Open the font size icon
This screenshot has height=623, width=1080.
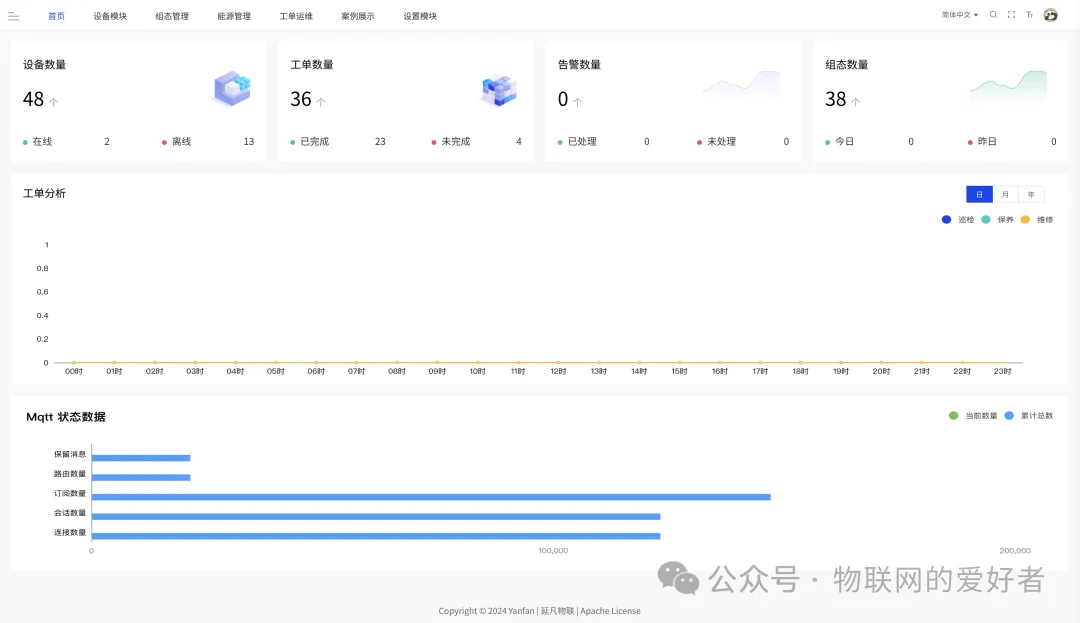pyautogui.click(x=1030, y=14)
